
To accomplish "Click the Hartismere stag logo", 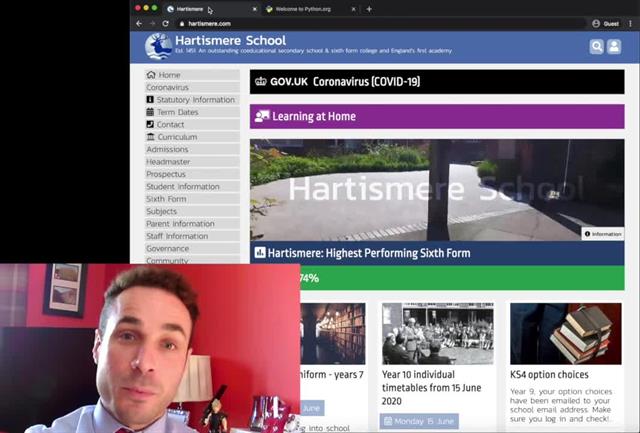I will tap(159, 46).
